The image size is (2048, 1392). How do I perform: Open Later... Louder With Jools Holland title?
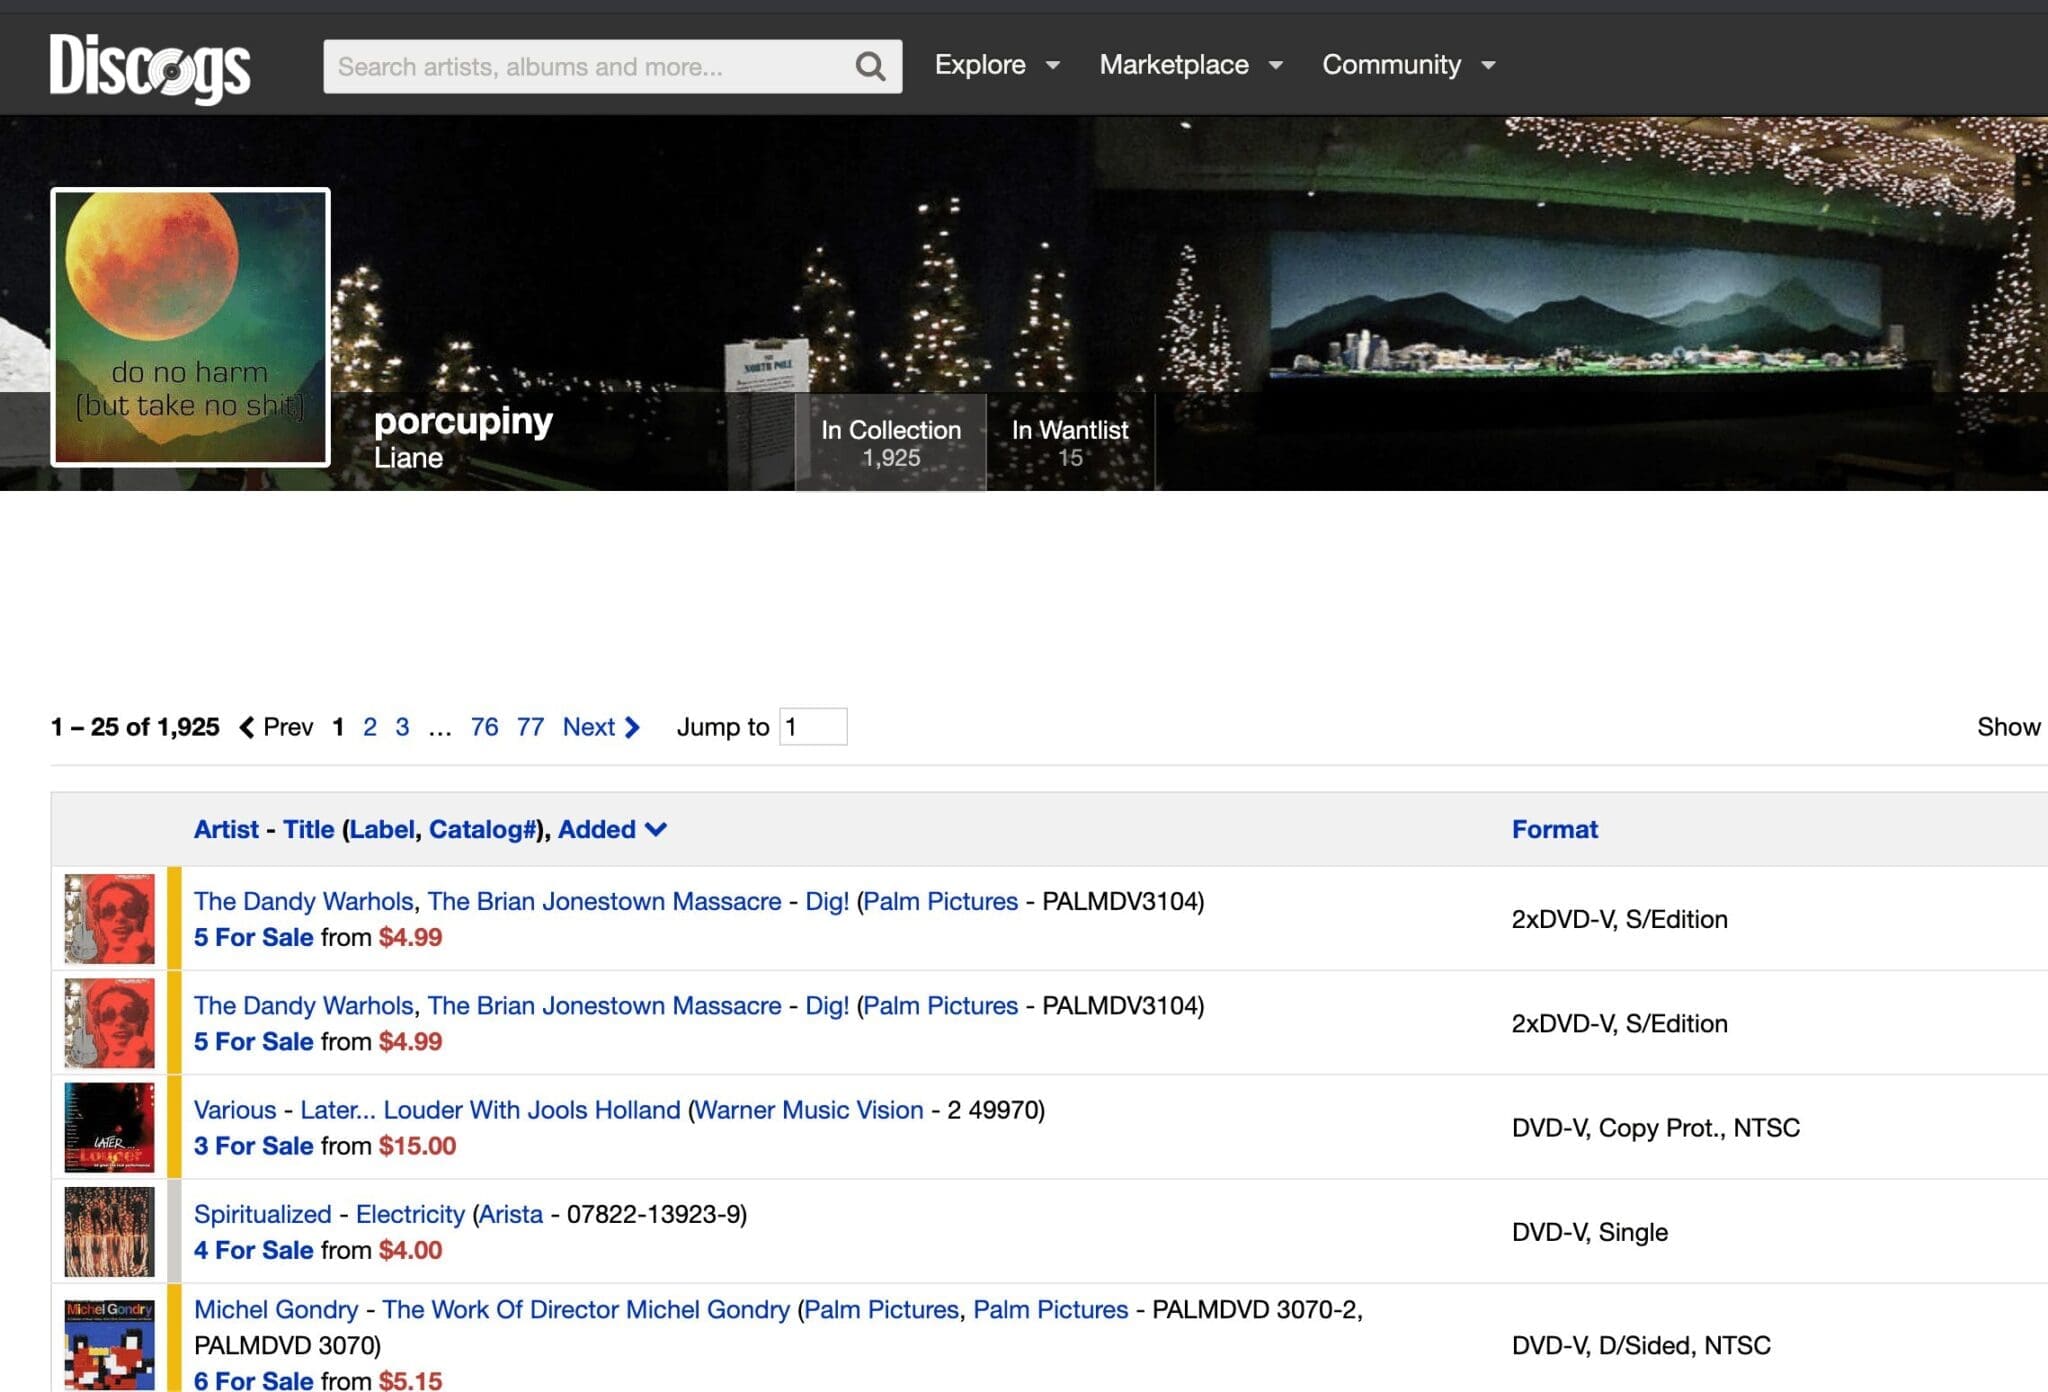tap(490, 1110)
